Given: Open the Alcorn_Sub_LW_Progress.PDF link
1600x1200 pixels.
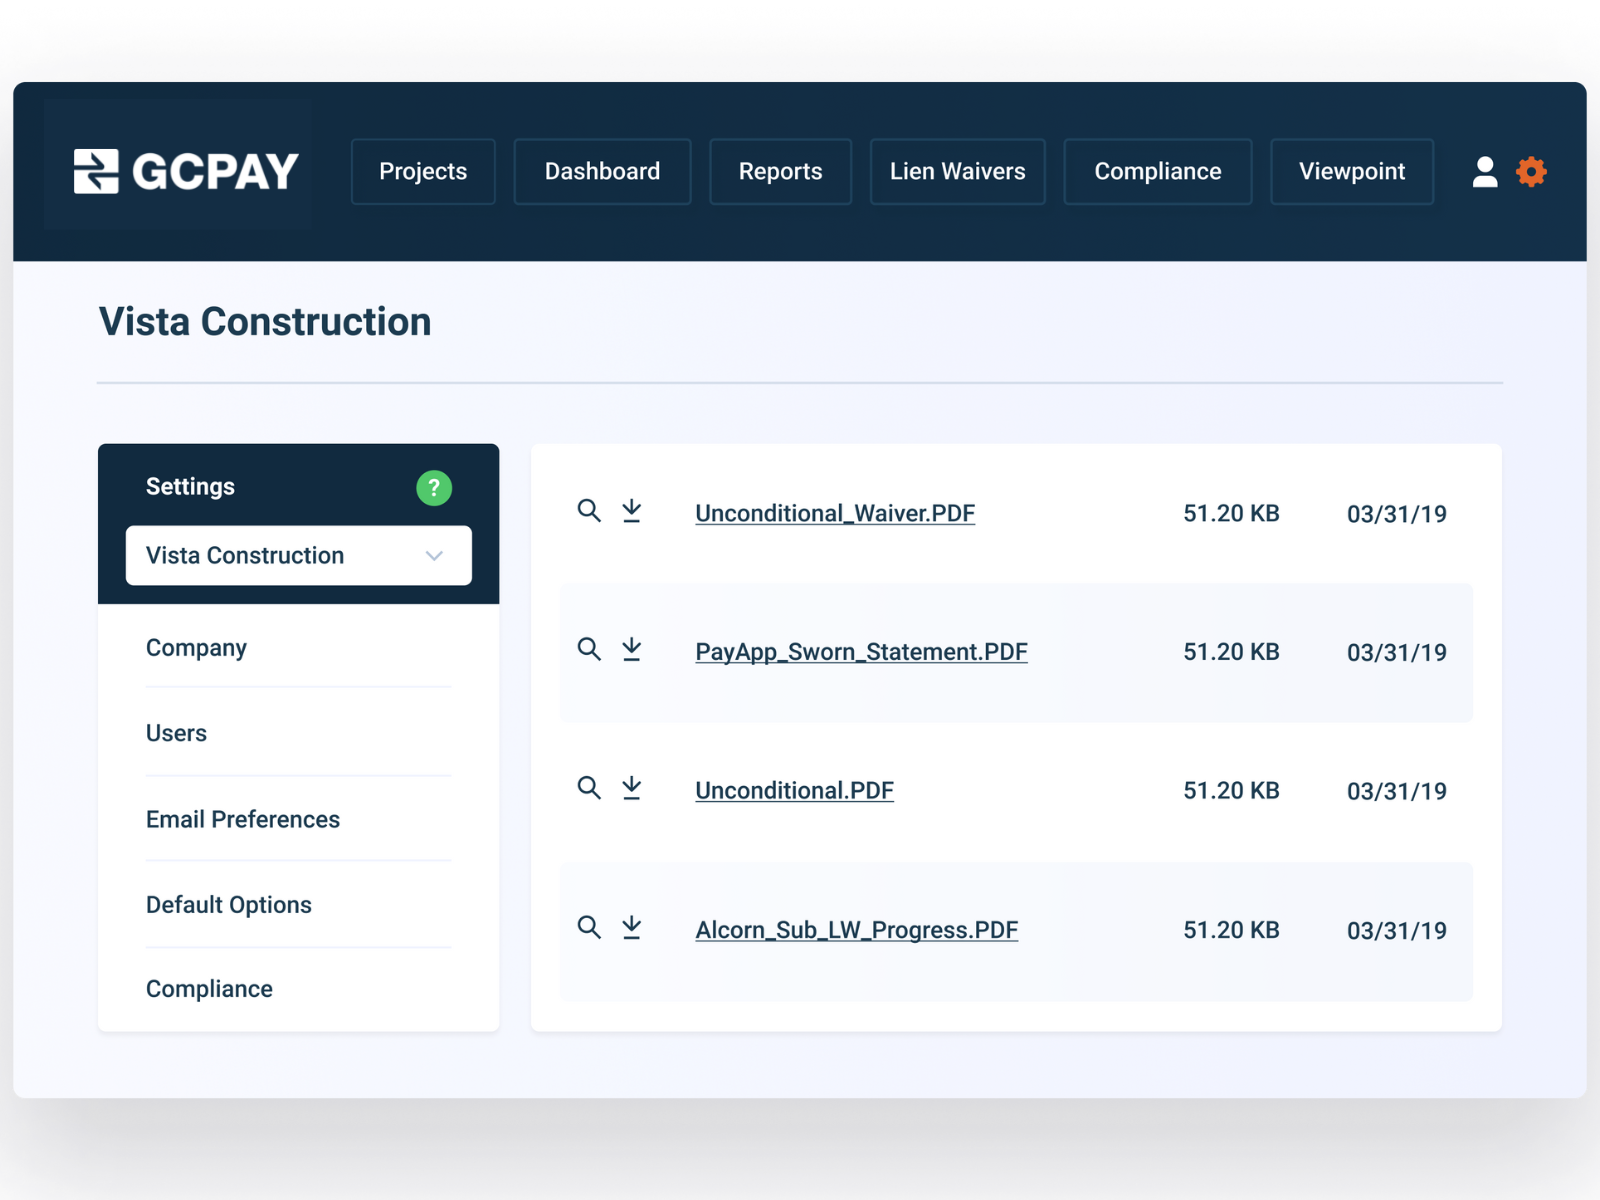Looking at the screenshot, I should tap(856, 930).
